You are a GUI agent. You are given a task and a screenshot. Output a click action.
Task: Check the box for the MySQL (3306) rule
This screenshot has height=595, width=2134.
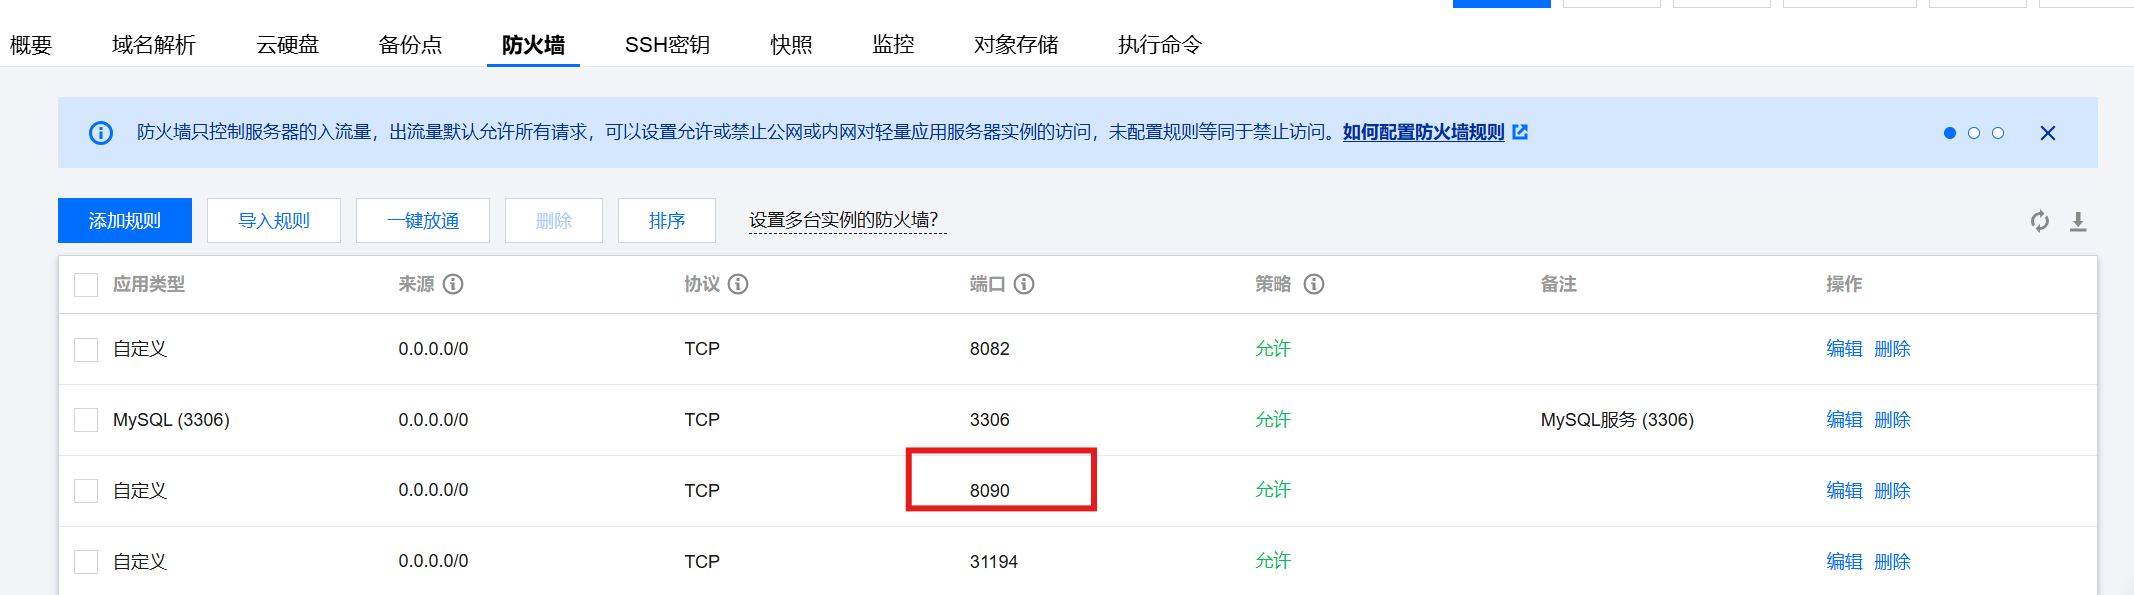[86, 420]
